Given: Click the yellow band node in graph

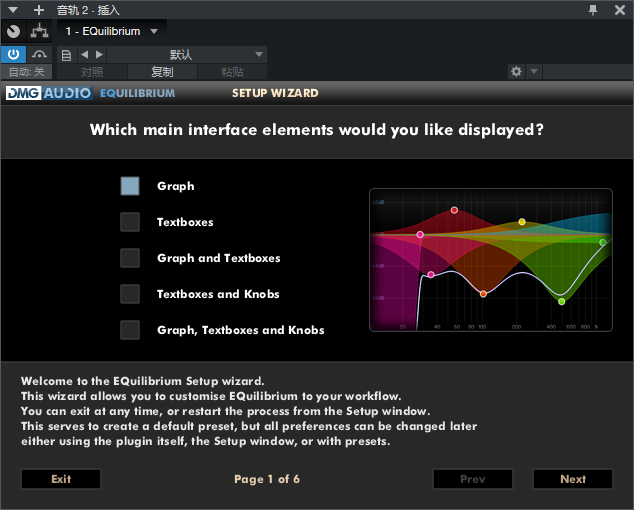Looking at the screenshot, I should click(522, 222).
